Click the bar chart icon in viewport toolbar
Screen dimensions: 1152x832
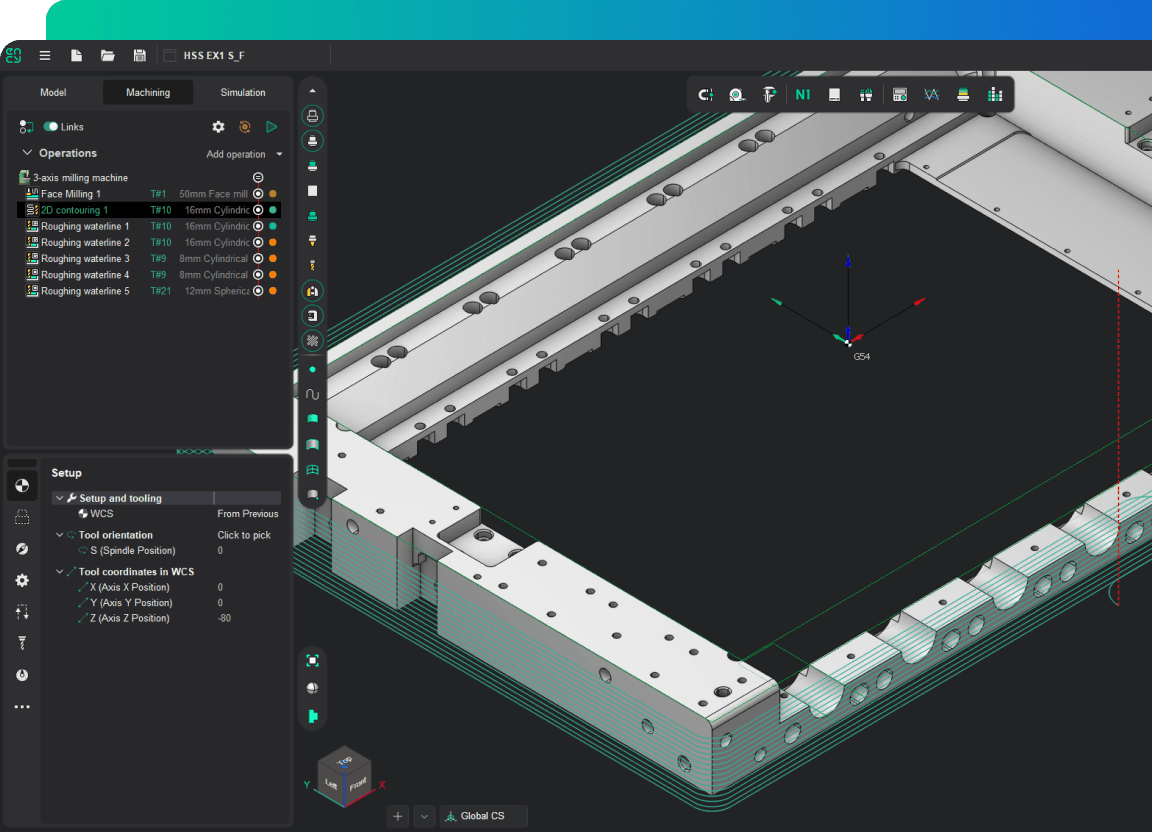click(x=994, y=95)
